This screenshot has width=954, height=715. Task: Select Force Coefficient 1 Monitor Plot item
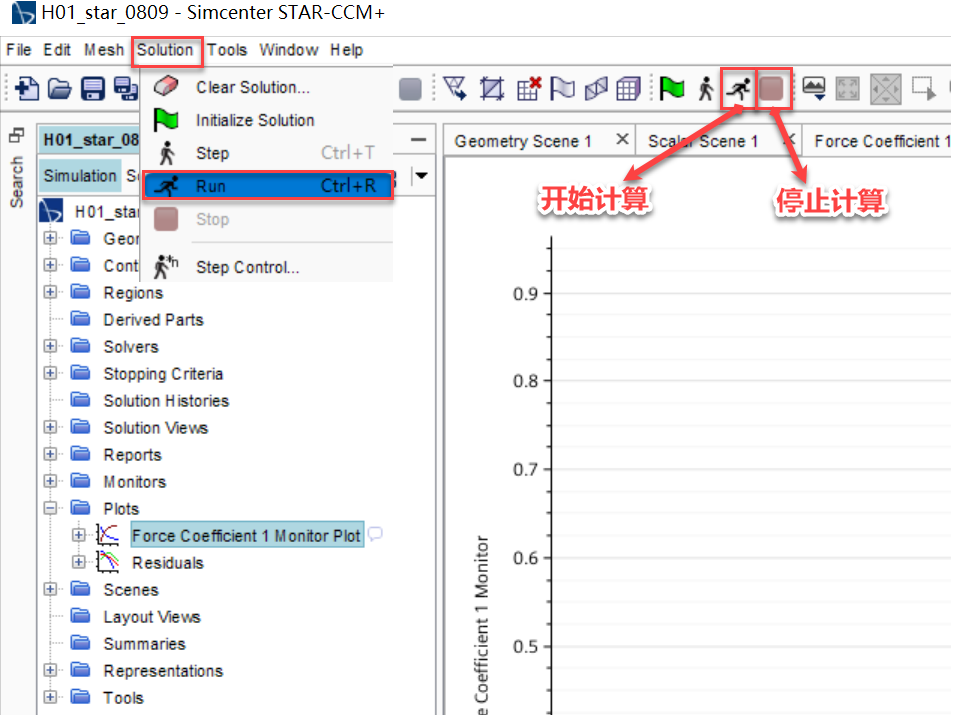(x=247, y=535)
